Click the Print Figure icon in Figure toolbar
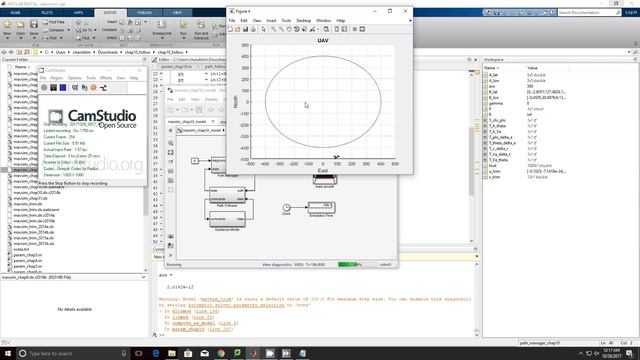 253,29
